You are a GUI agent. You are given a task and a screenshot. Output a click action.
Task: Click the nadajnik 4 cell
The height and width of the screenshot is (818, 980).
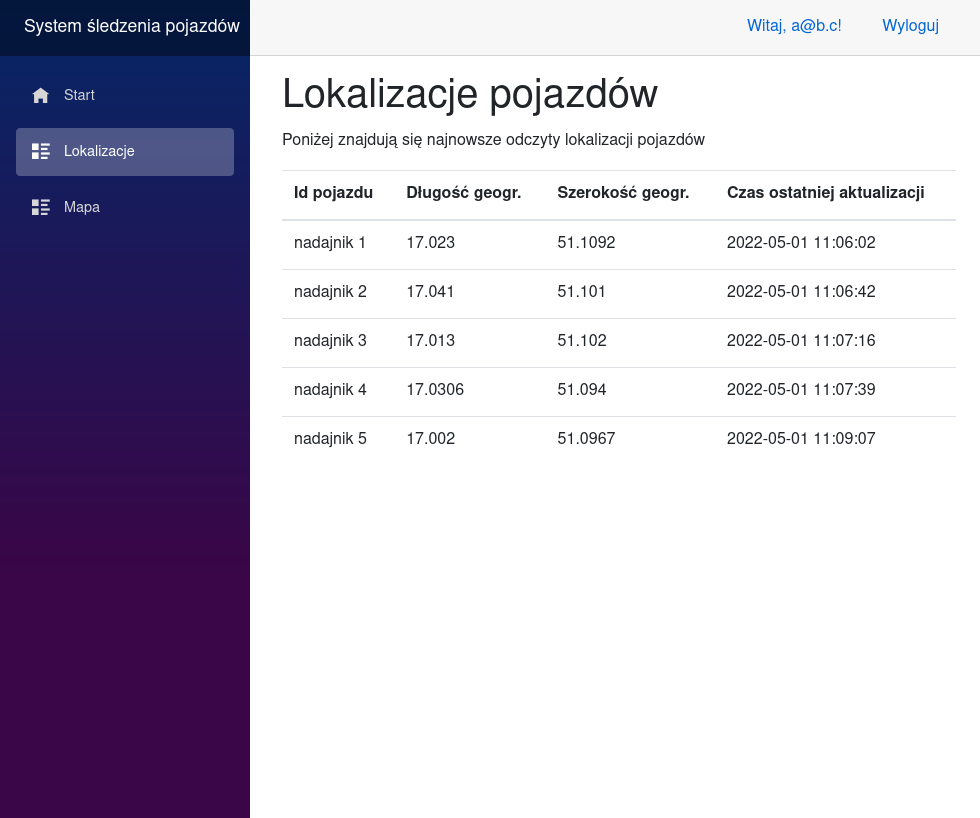click(330, 390)
